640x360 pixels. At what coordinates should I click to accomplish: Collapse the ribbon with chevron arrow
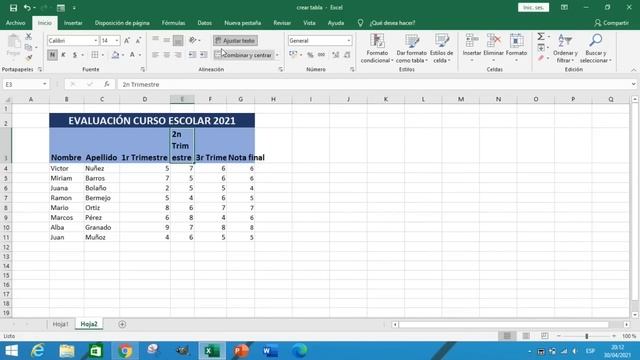pos(633,70)
